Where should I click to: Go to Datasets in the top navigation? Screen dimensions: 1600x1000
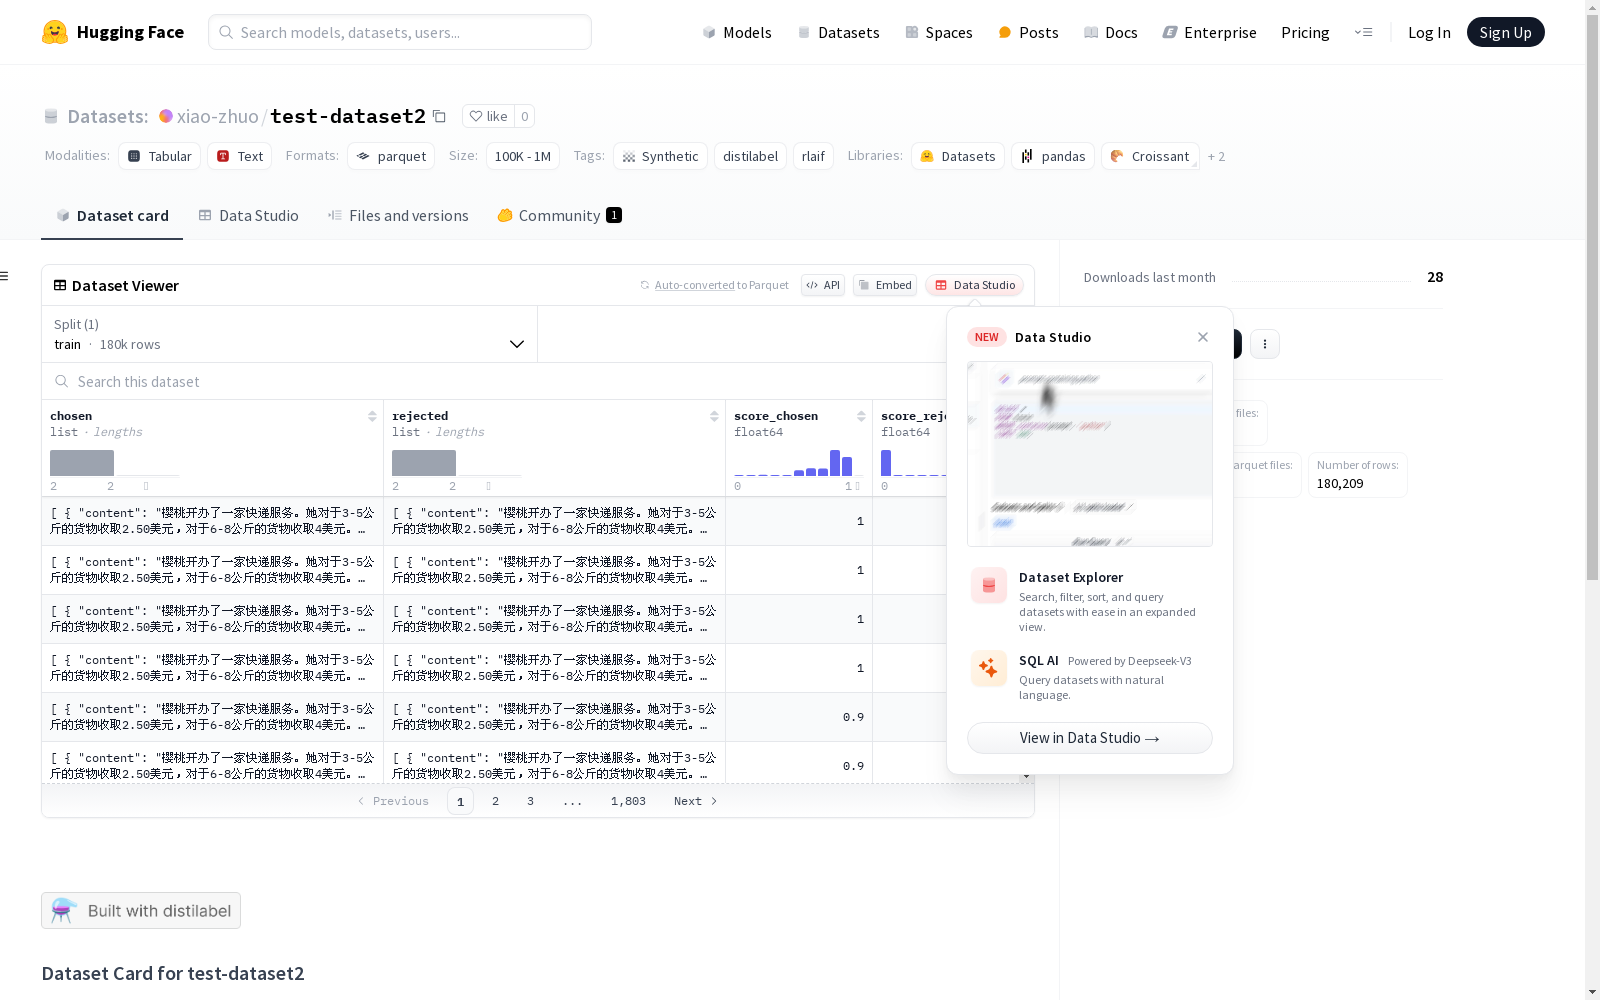tap(838, 32)
